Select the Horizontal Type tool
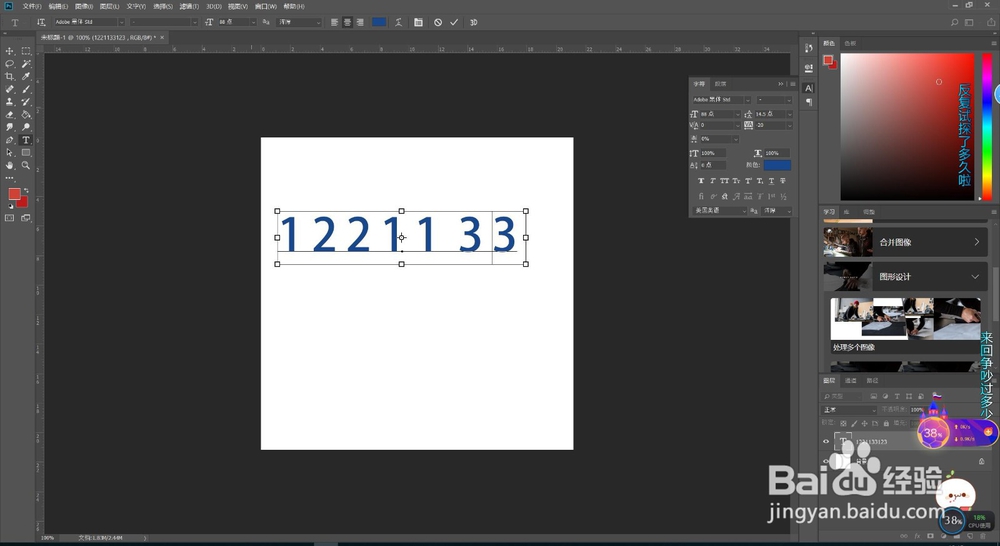Image resolution: width=1000 pixels, height=546 pixels. [x=26, y=140]
